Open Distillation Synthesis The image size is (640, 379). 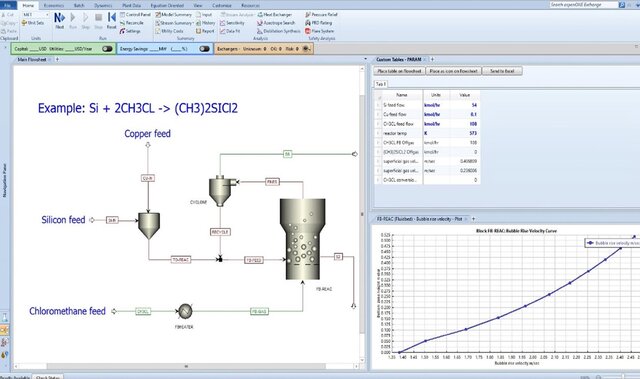(278, 31)
